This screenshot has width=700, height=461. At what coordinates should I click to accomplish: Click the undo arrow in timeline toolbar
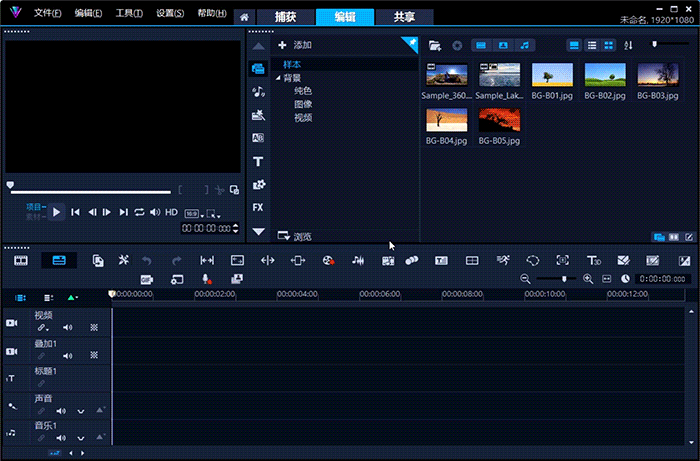point(148,260)
